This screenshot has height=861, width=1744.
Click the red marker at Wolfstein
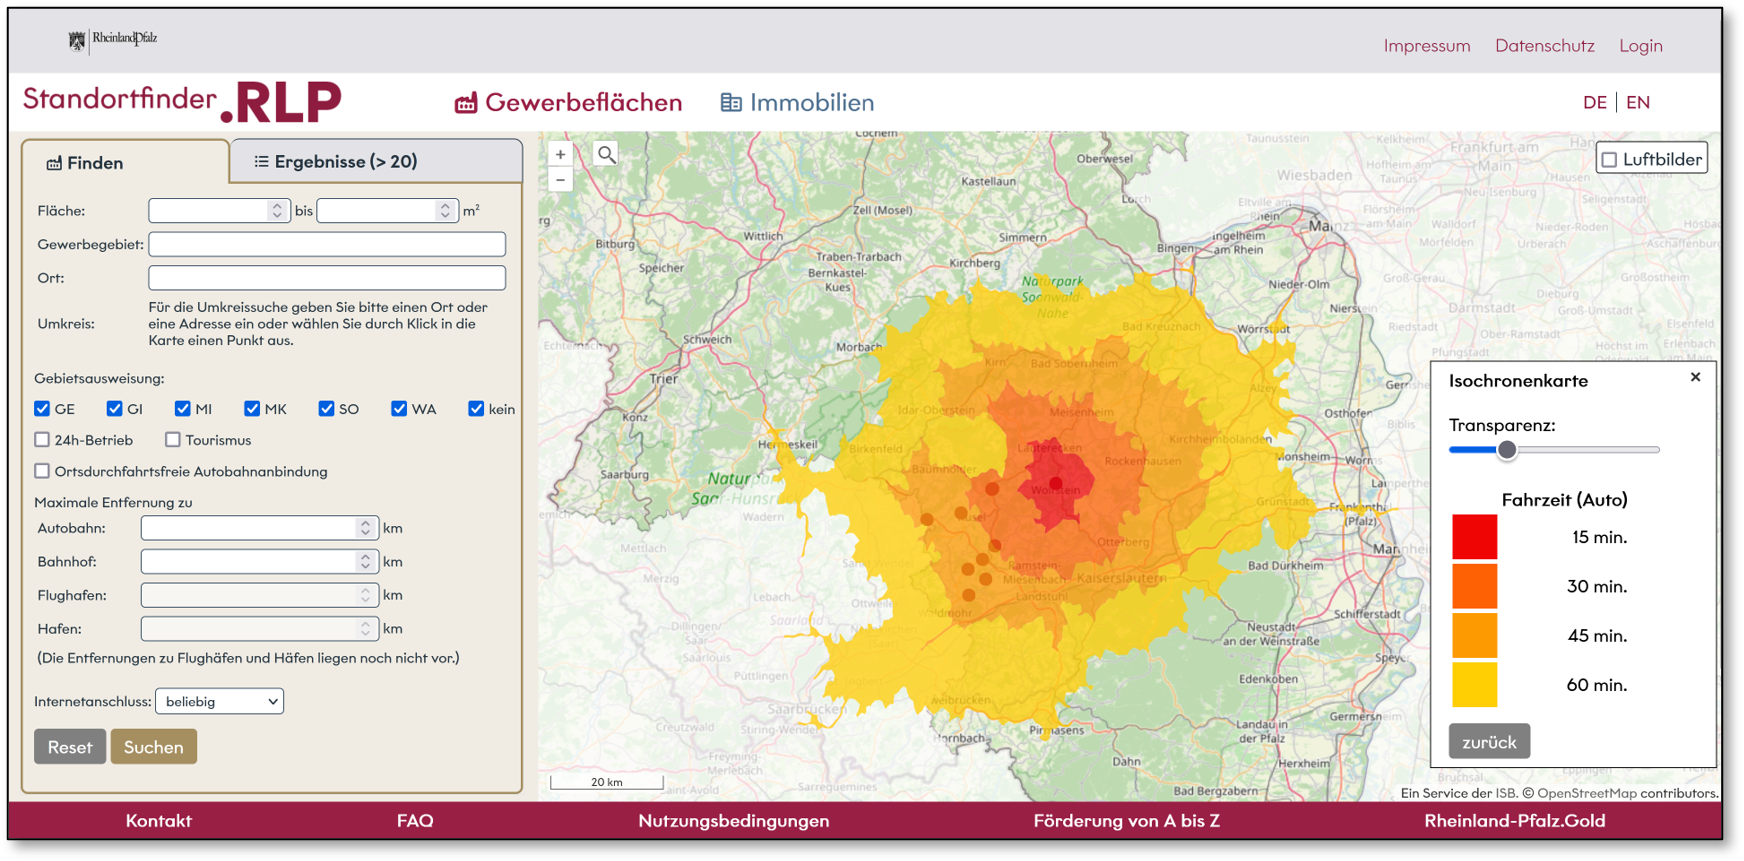(x=1056, y=484)
